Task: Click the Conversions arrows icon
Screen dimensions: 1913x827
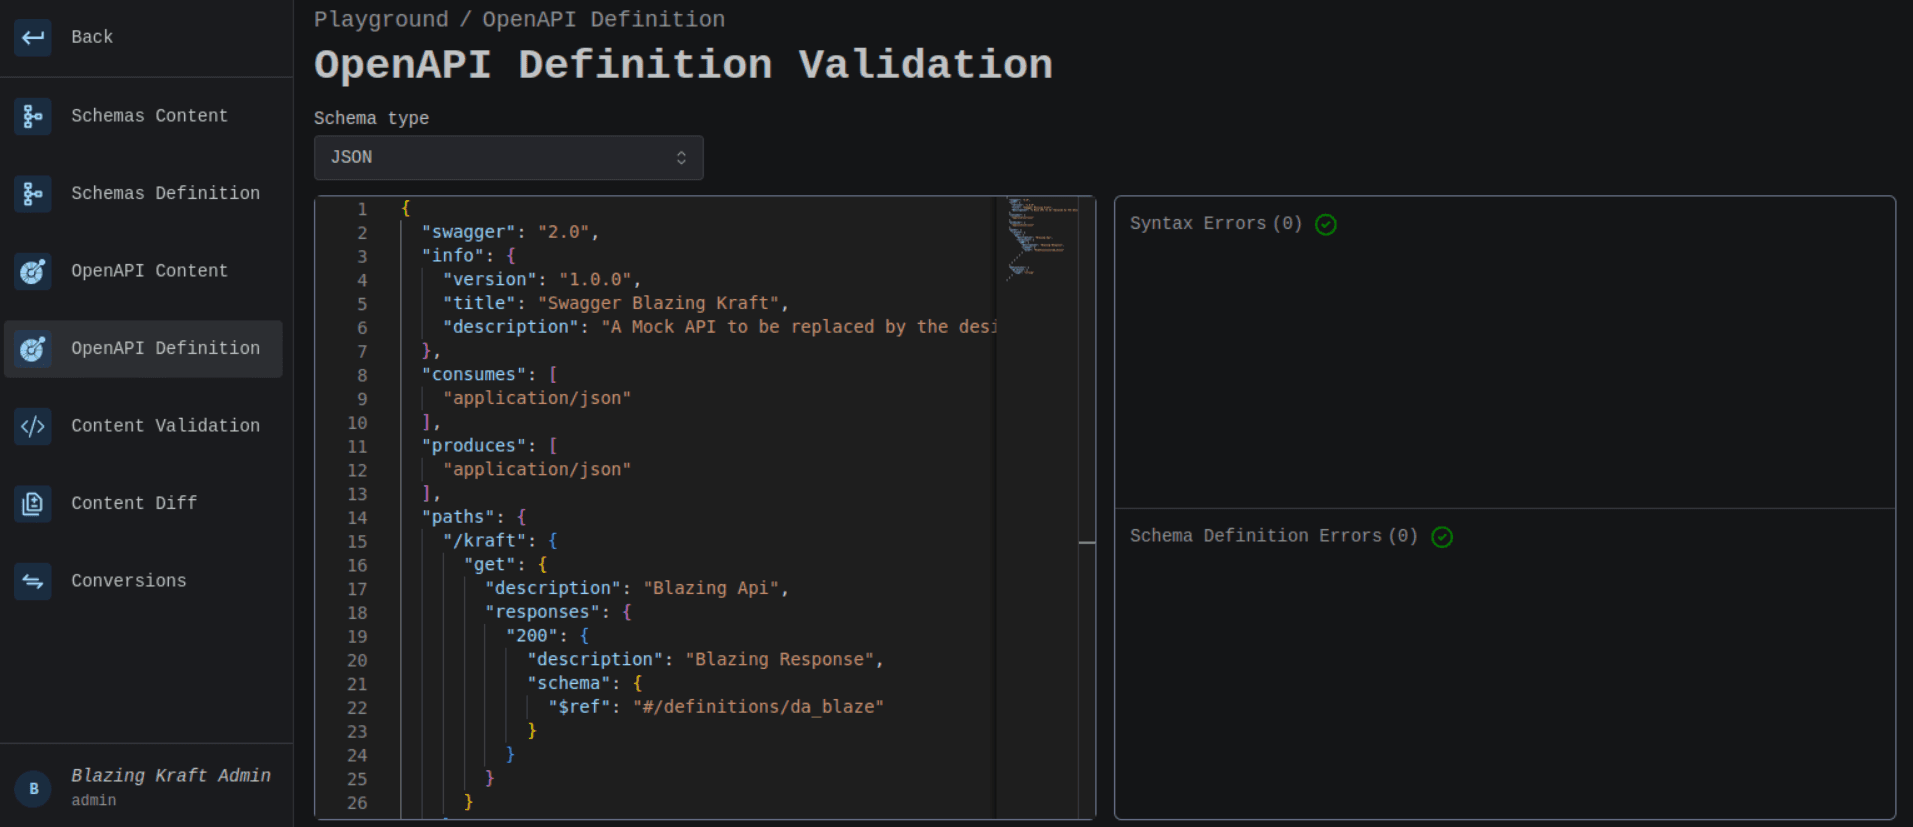Action: pos(33,581)
